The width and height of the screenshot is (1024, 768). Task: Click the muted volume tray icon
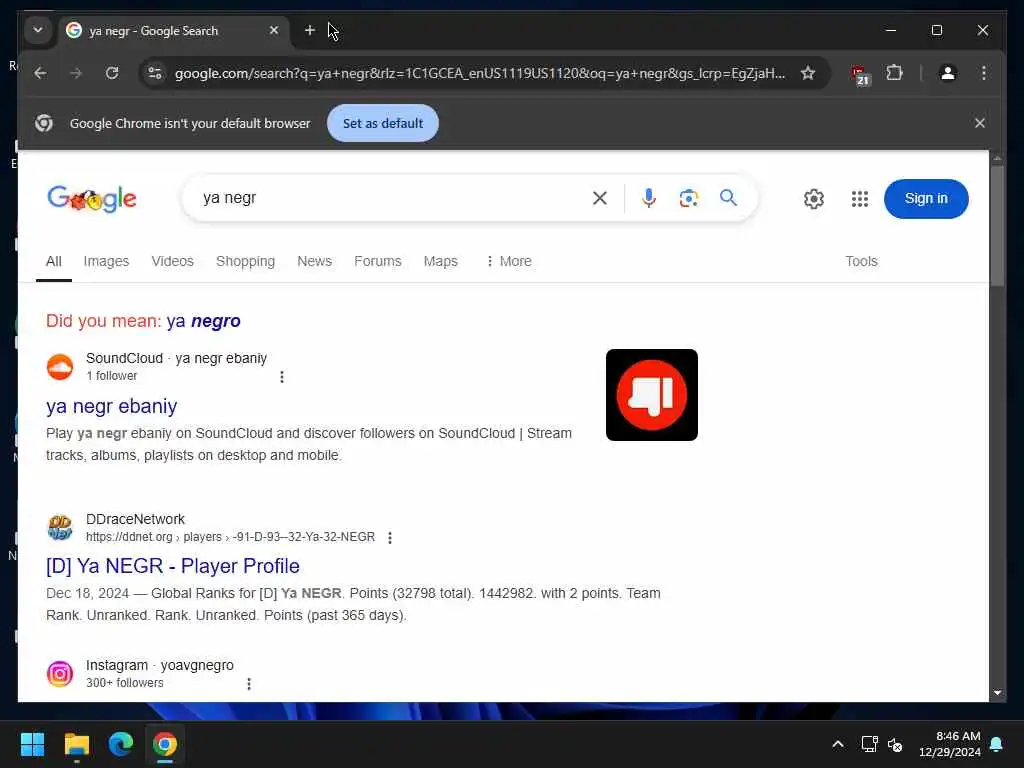coord(895,744)
